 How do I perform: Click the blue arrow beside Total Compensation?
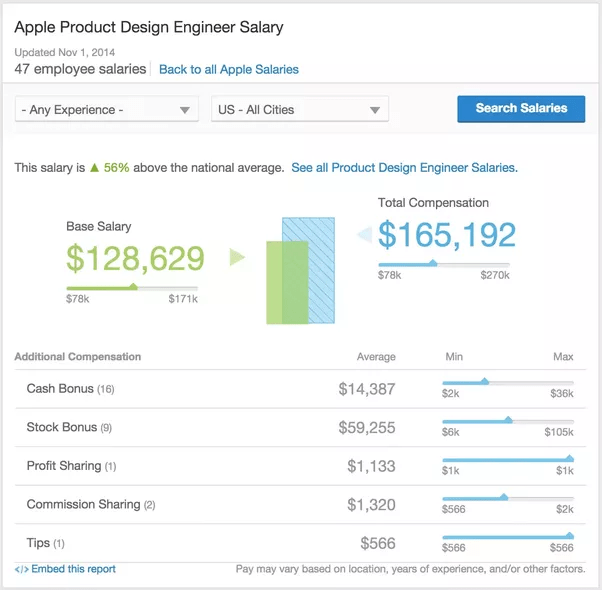365,235
